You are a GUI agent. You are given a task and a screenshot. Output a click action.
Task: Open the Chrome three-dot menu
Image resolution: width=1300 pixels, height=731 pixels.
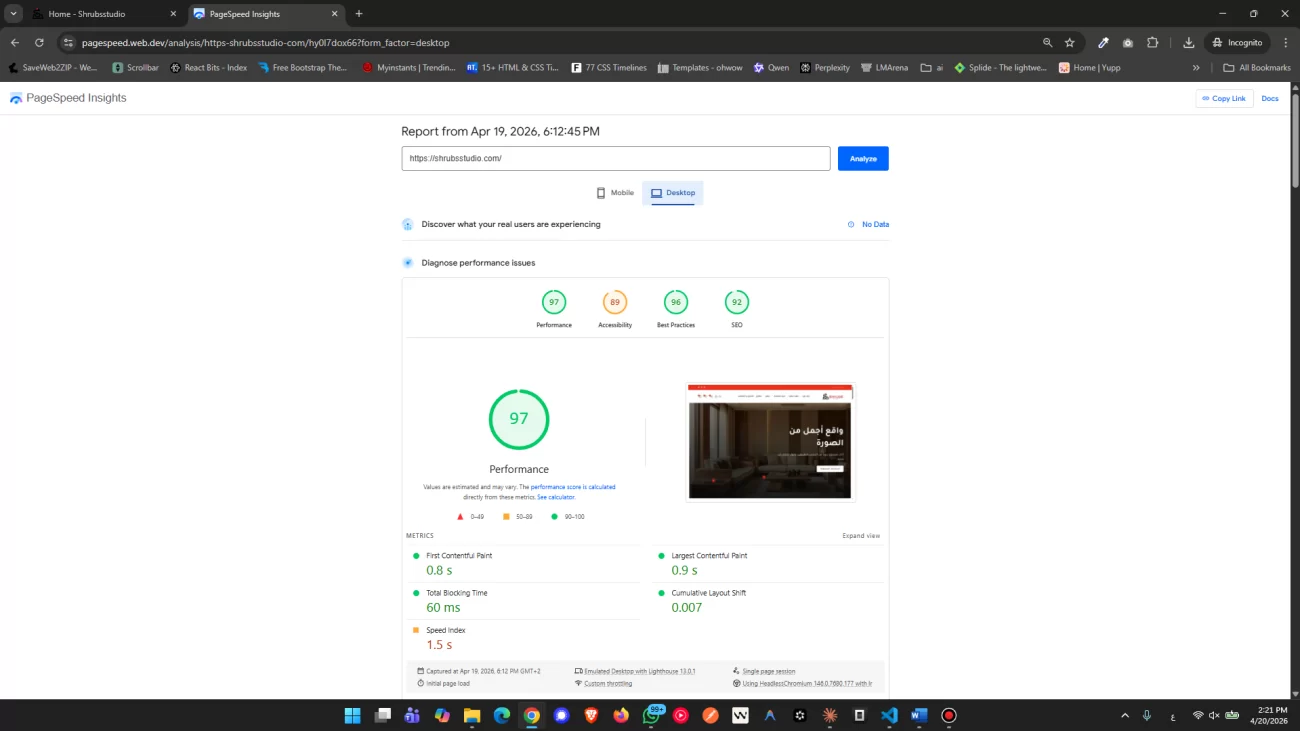point(1286,43)
